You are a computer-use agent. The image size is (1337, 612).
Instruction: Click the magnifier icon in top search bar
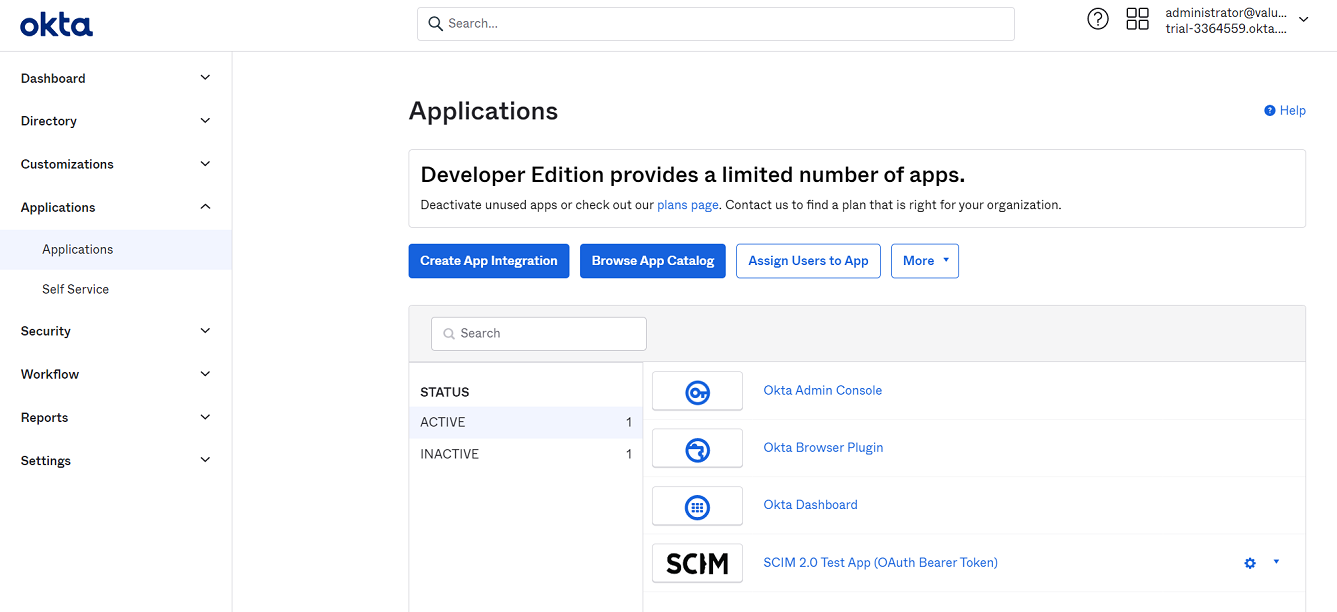[436, 23]
